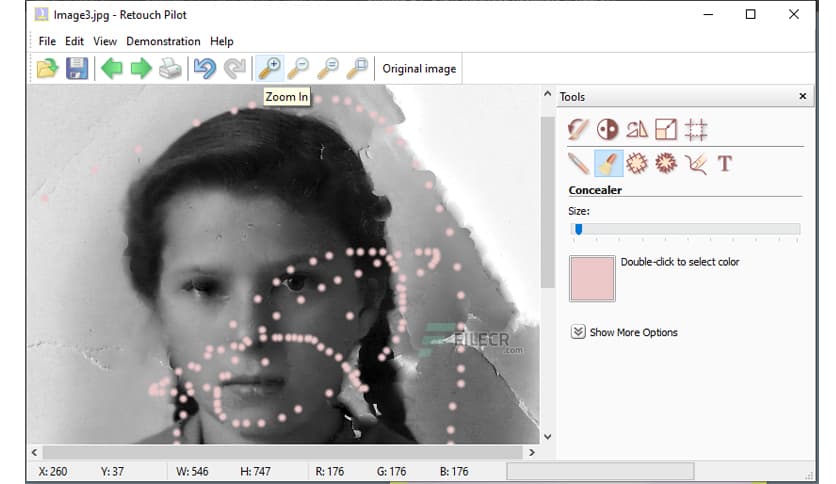Open the View menu
836x484 pixels.
[104, 41]
